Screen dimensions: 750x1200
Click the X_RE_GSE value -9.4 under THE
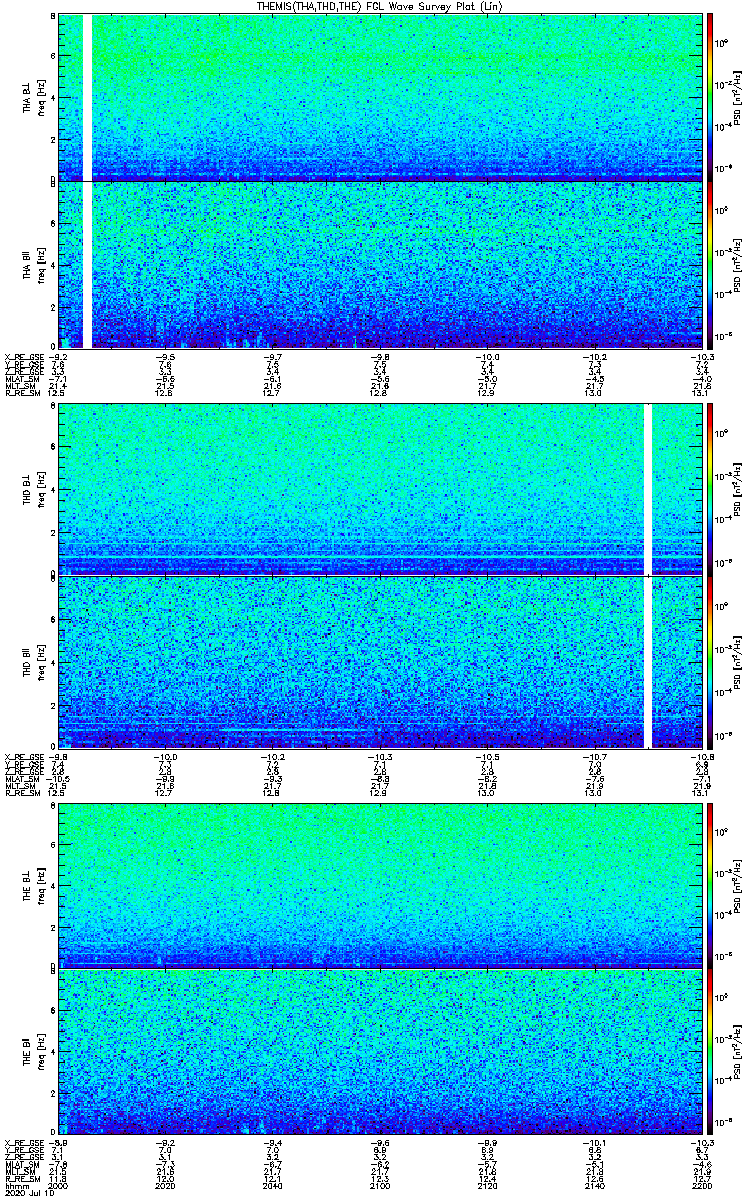[x=273, y=1141]
